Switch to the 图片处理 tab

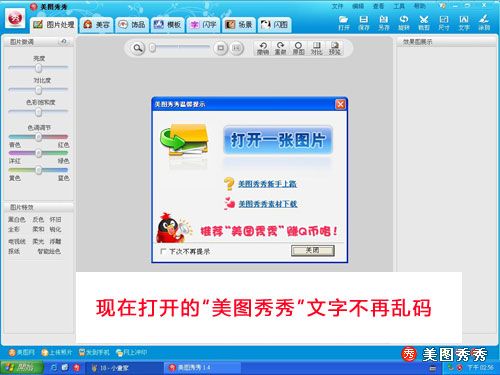[x=54, y=24]
